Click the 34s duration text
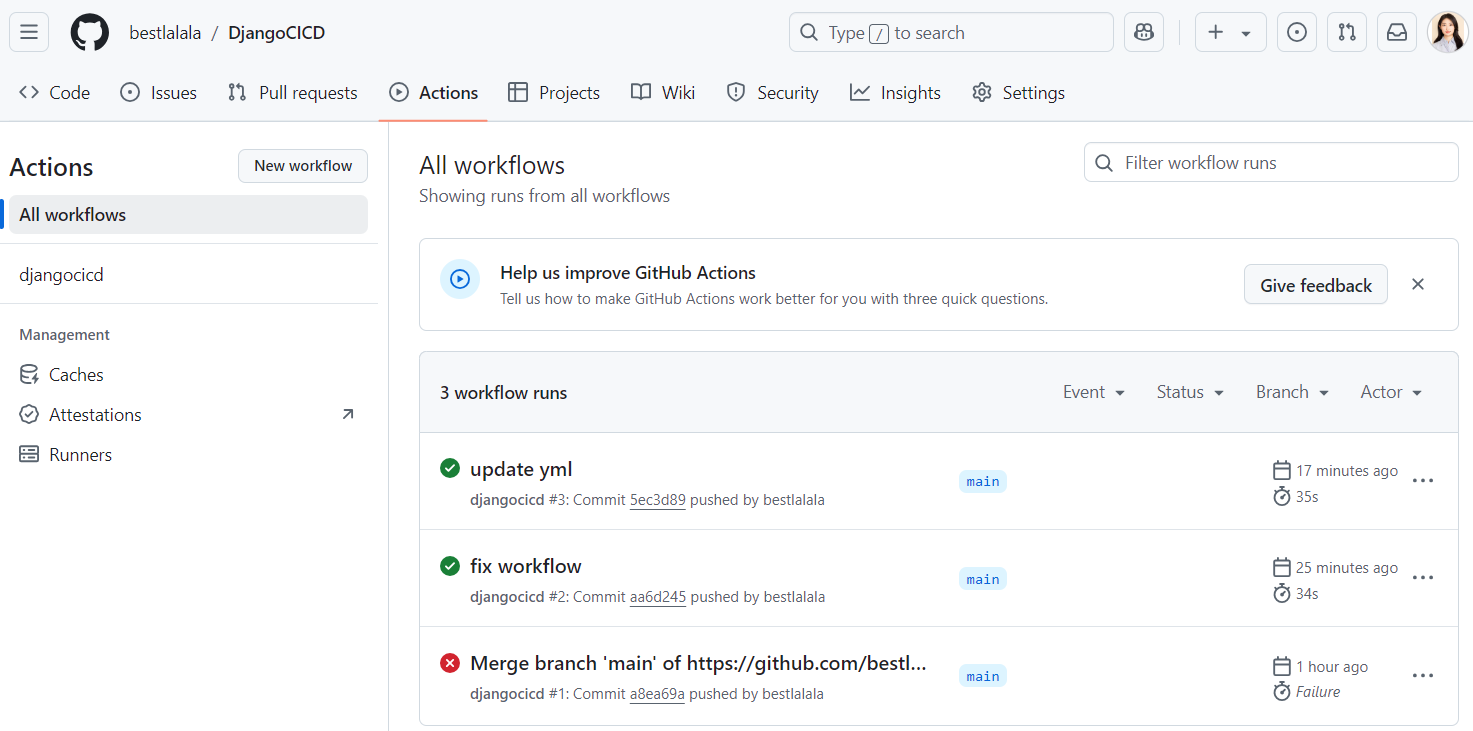 click(1307, 594)
